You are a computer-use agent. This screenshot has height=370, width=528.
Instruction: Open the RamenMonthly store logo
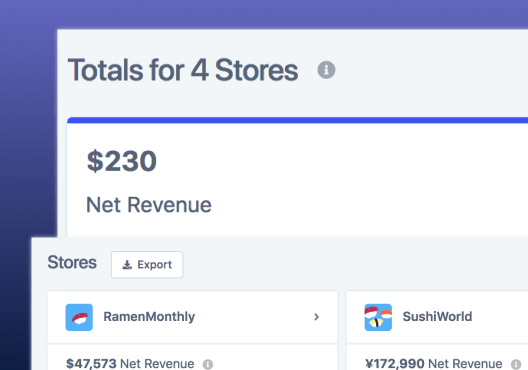79,317
